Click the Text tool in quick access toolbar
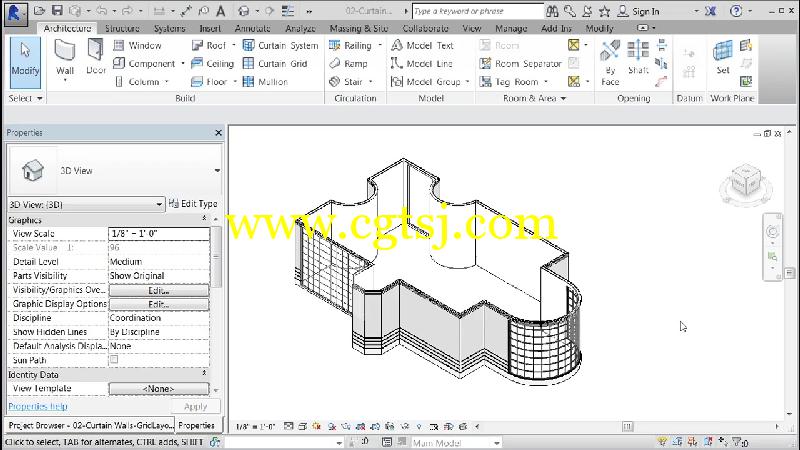Screen dimensions: 800x450 [221, 11]
